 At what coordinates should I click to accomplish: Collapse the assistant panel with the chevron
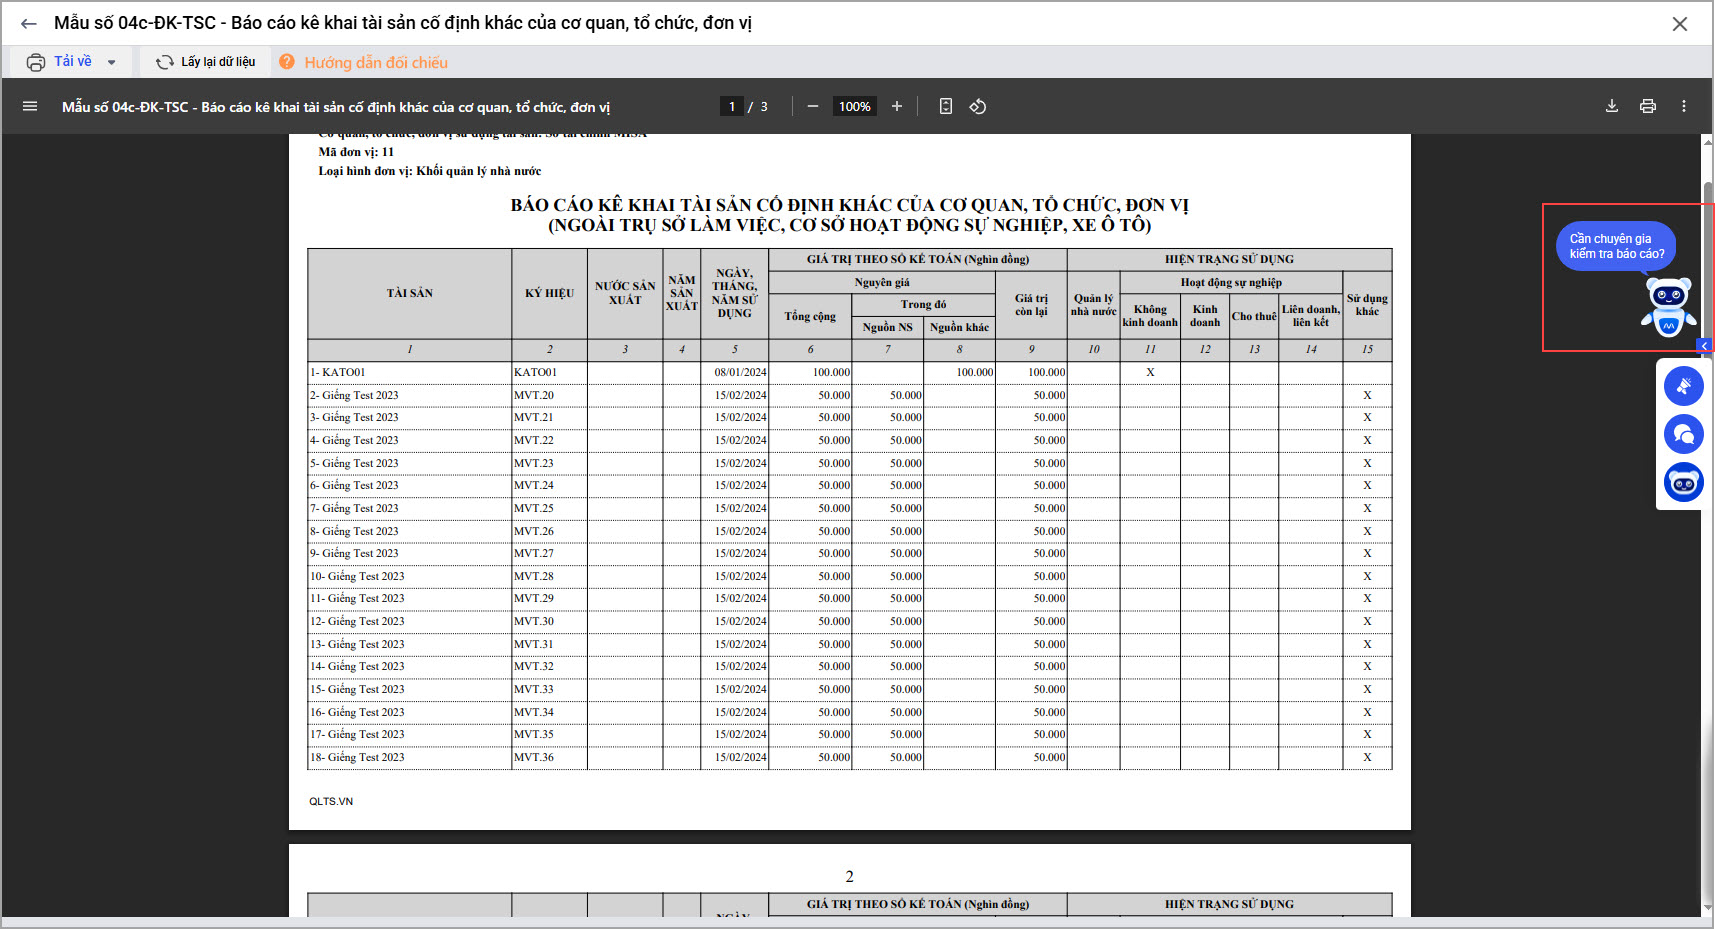pos(1705,346)
